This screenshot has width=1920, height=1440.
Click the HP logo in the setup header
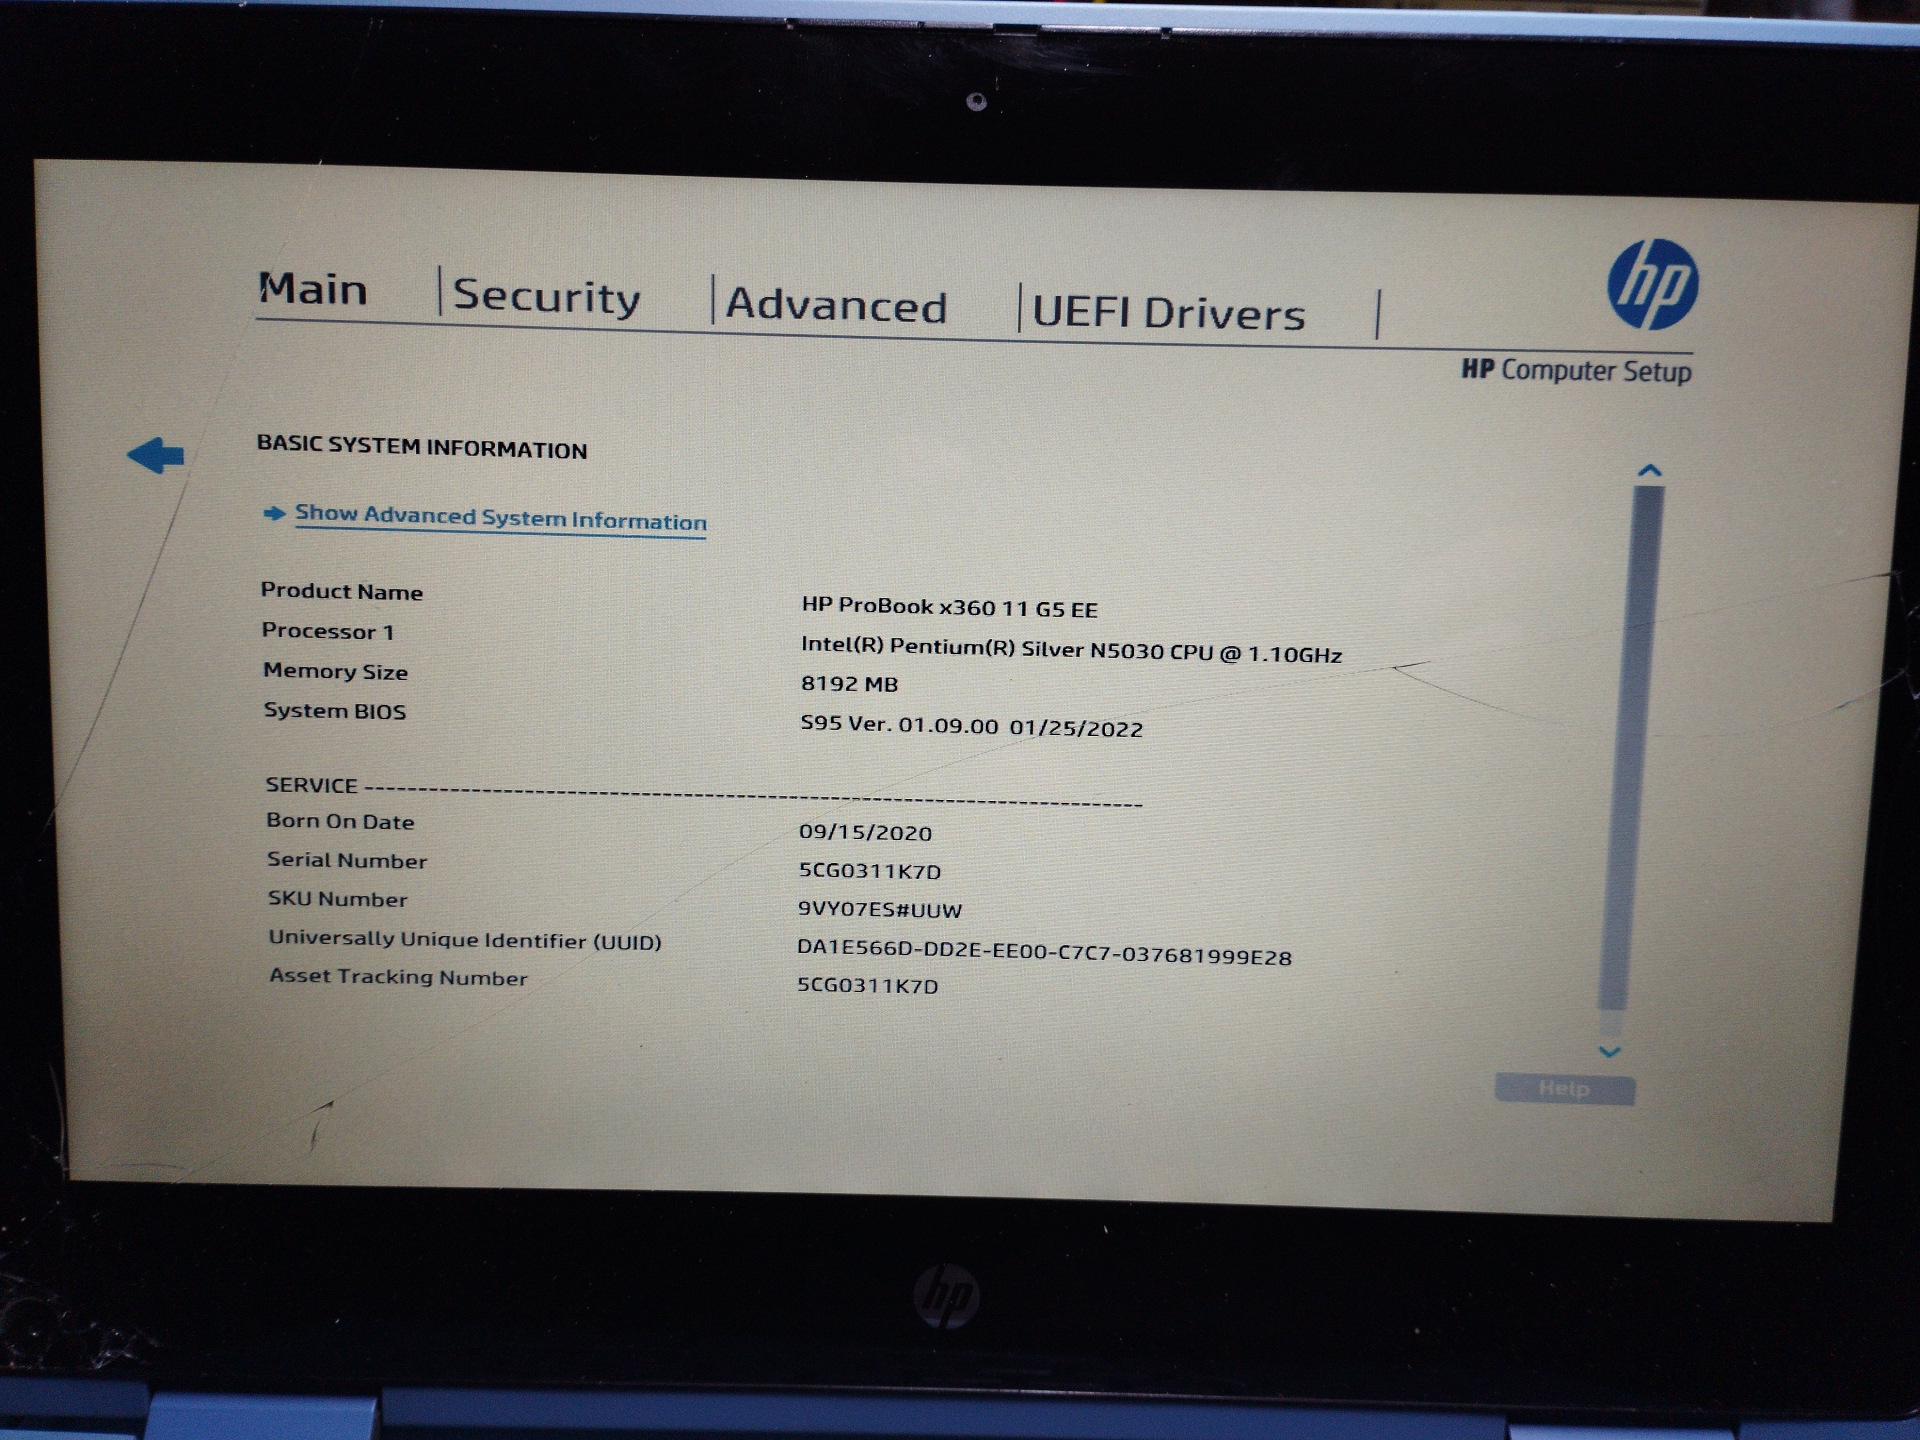pos(1652,285)
